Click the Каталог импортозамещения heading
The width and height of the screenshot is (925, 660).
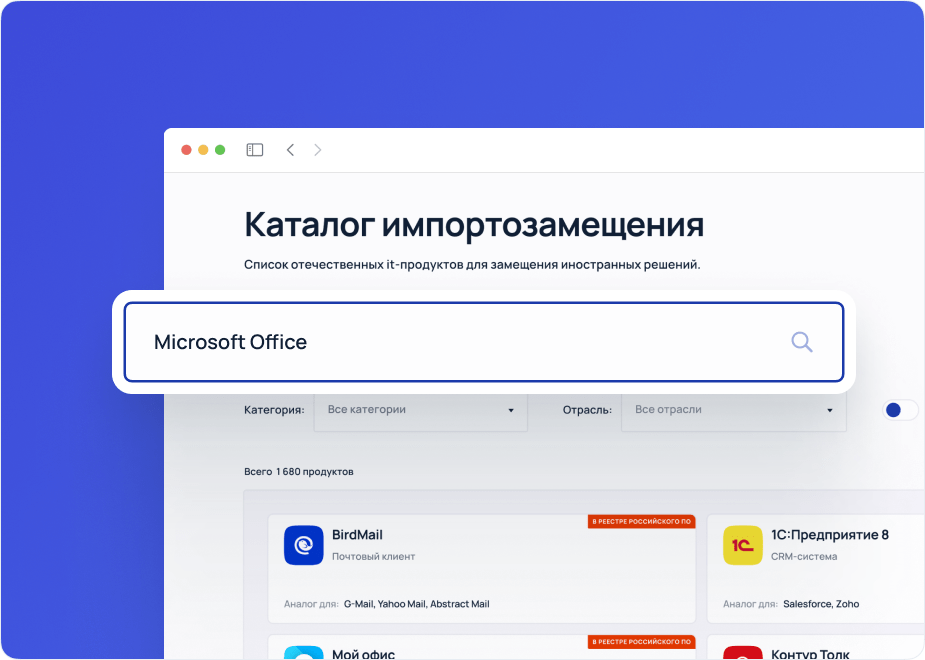[x=474, y=225]
